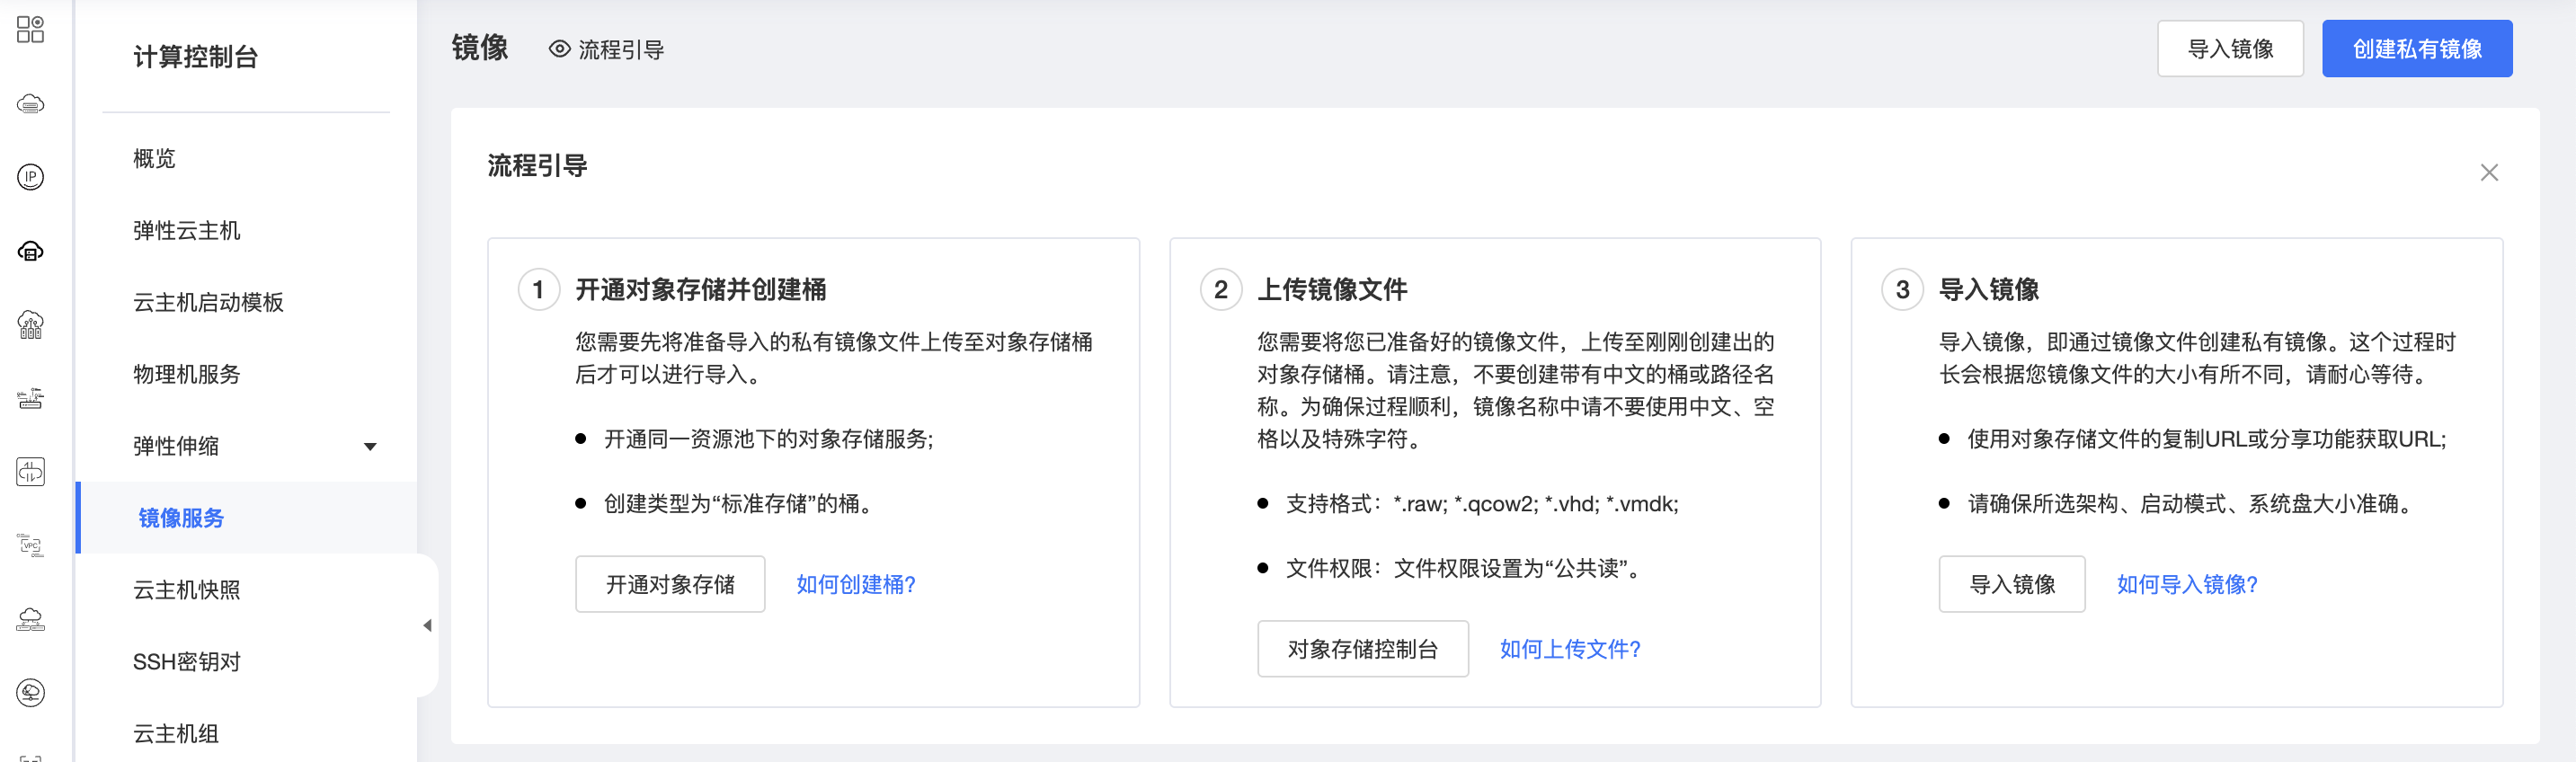Click the 对象存储控制台 button
This screenshot has height=762, width=2576.
click(x=1362, y=649)
